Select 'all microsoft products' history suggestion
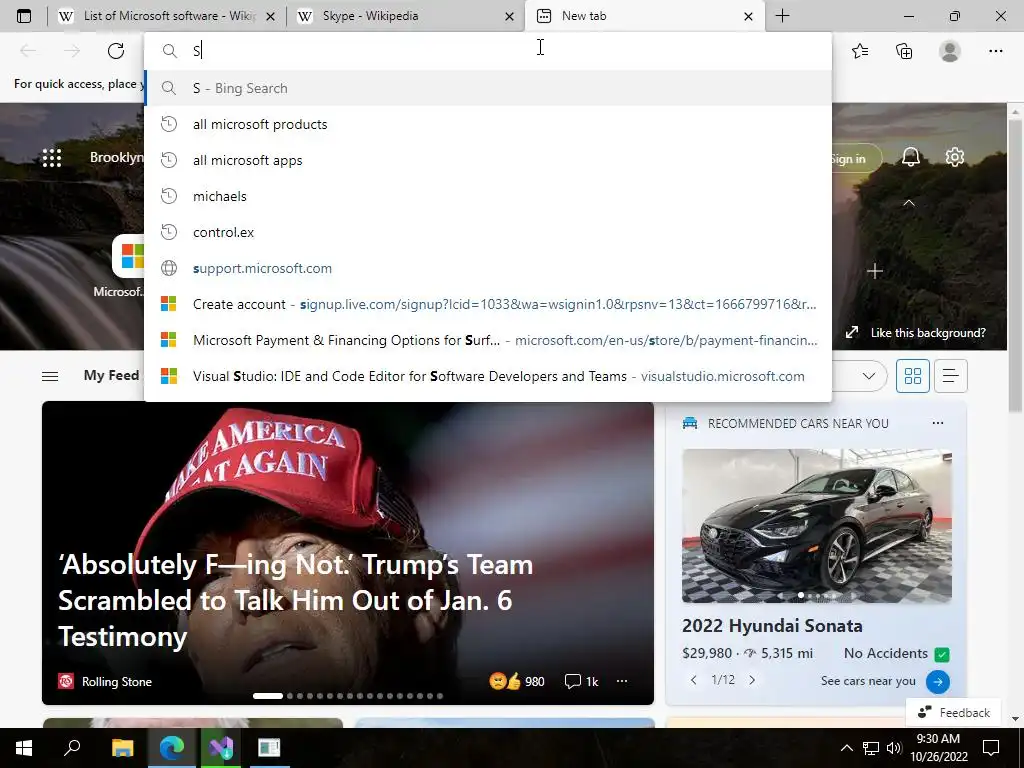Viewport: 1024px width, 768px height. point(488,124)
